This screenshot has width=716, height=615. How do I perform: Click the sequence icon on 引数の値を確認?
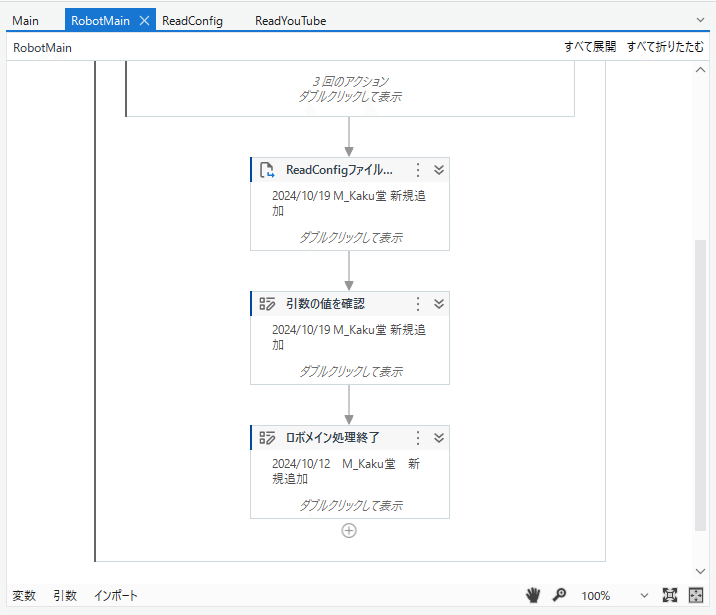click(267, 304)
